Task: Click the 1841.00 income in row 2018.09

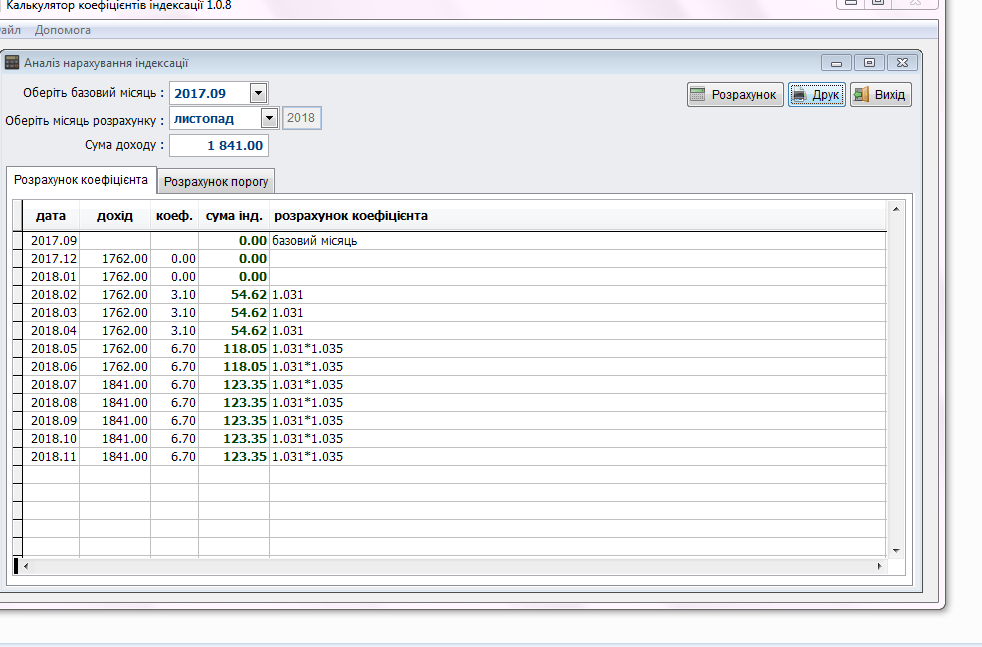Action: (115, 421)
